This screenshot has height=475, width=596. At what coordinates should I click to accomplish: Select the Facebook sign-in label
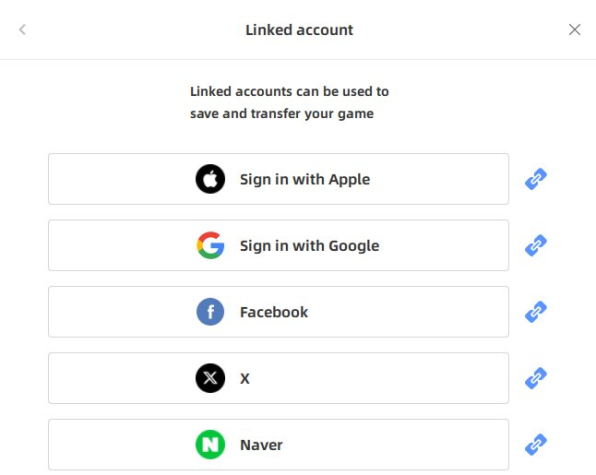[274, 312]
